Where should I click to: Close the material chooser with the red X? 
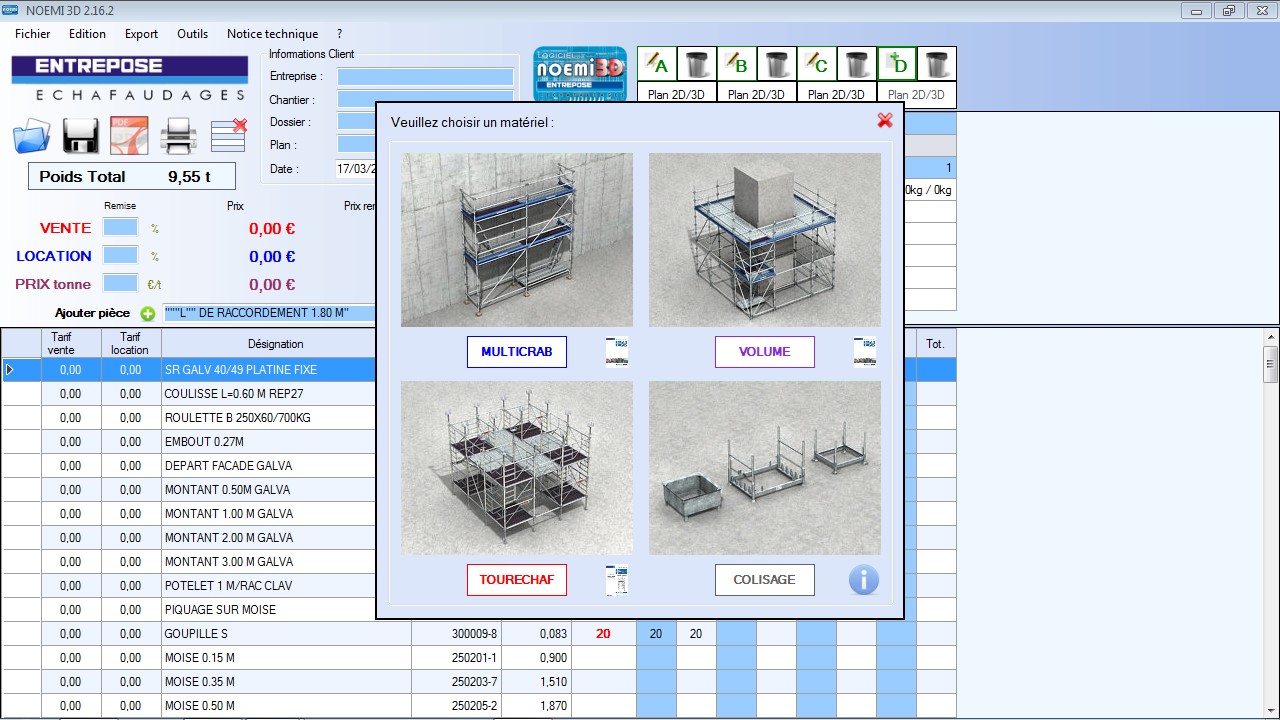pos(885,120)
